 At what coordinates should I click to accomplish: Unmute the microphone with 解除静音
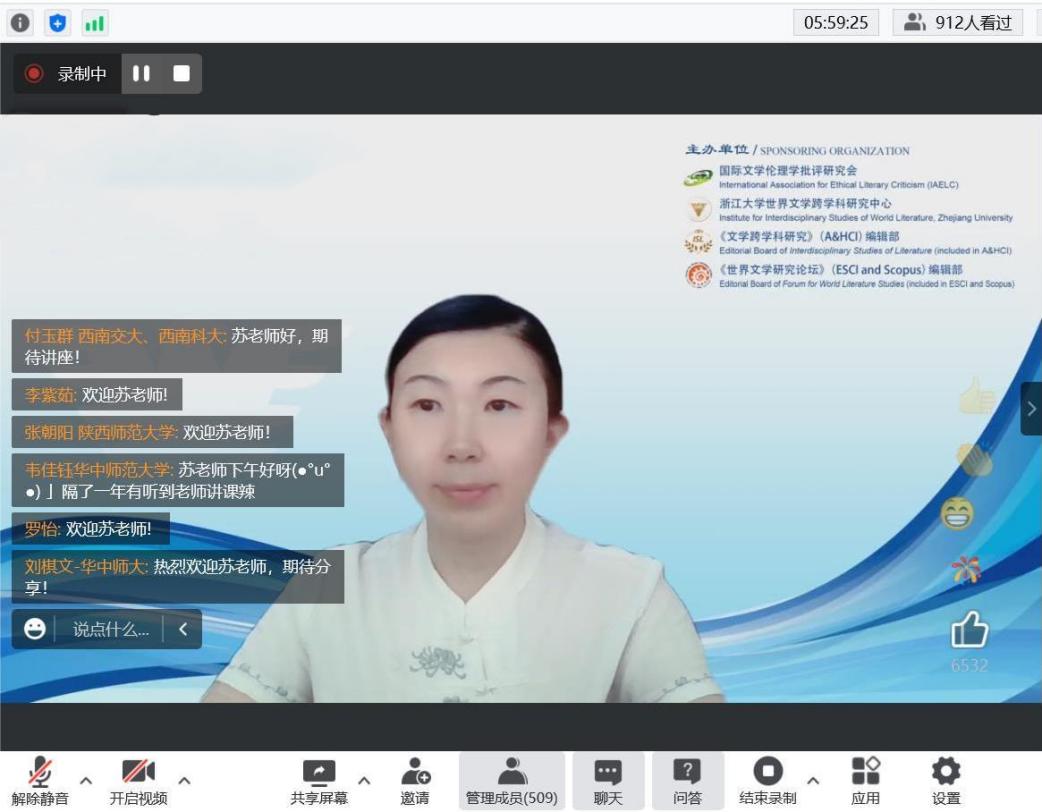click(40, 781)
